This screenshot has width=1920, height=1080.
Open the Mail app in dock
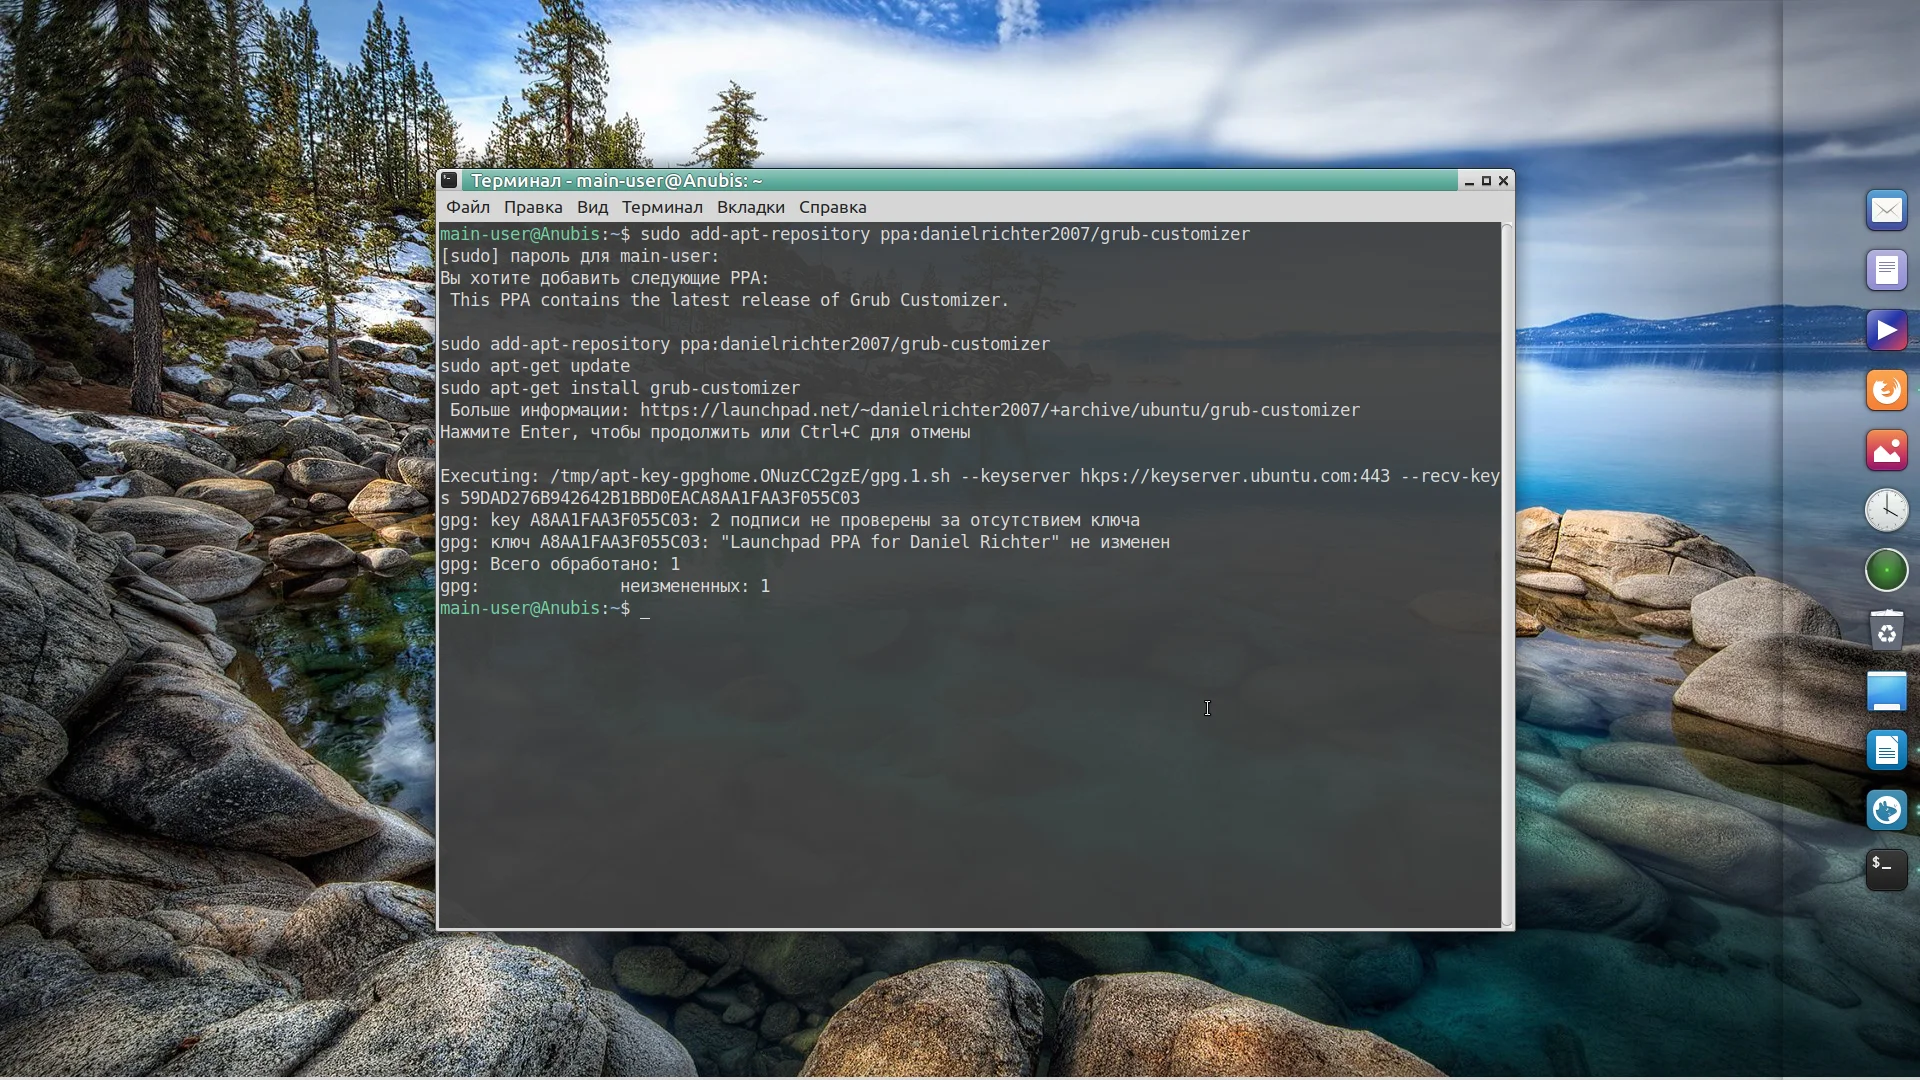click(x=1886, y=211)
